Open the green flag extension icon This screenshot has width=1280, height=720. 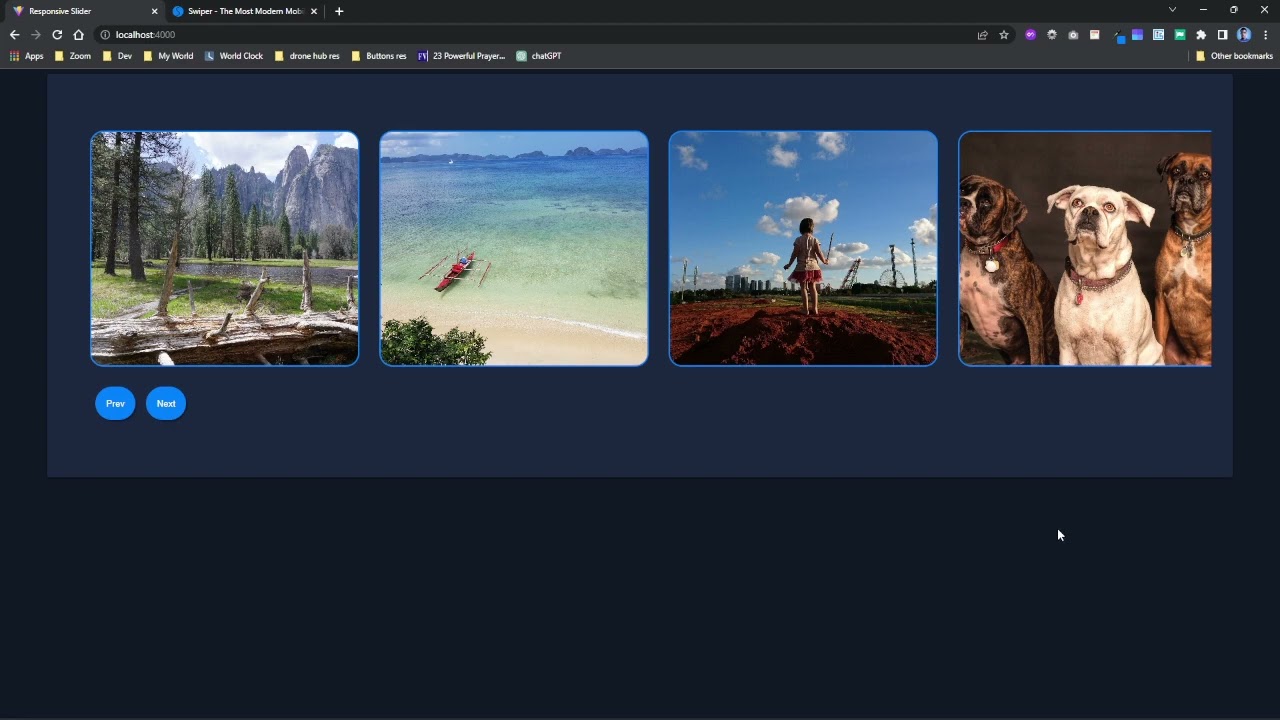[x=1180, y=35]
